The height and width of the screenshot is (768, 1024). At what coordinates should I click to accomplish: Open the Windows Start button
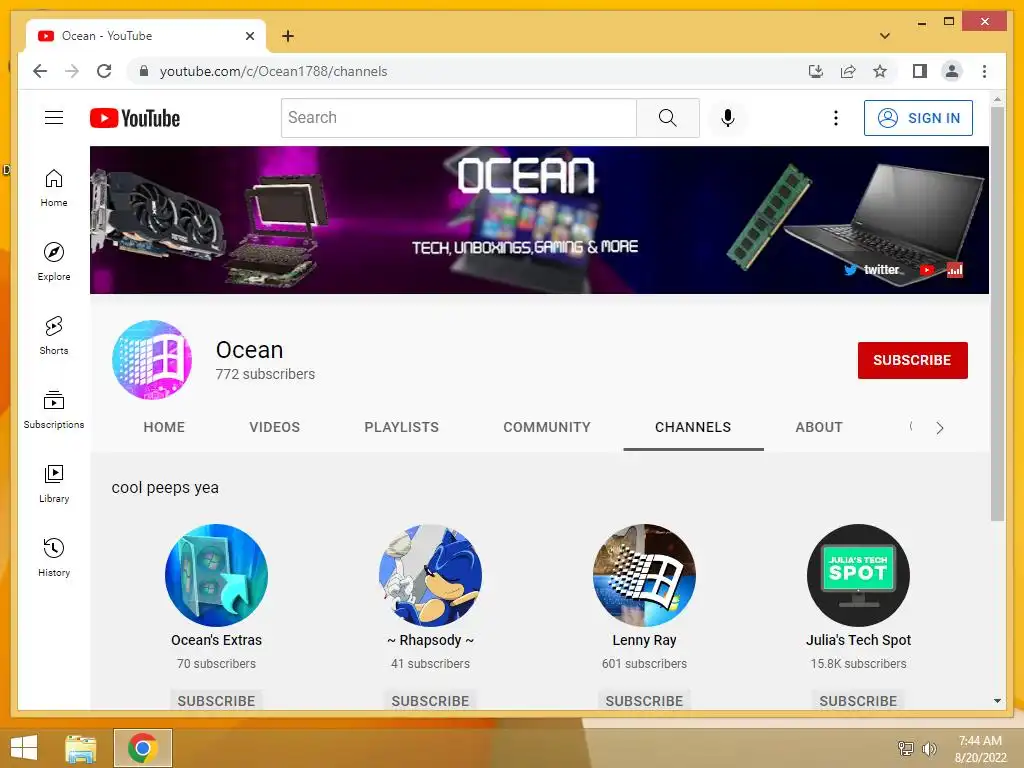tap(24, 748)
